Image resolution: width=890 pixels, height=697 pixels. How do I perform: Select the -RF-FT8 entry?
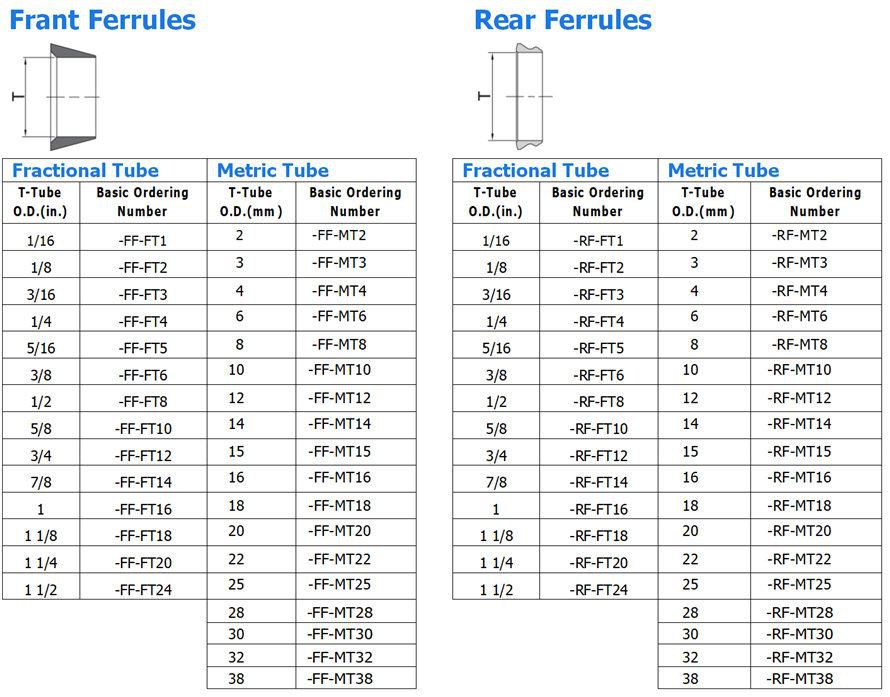[x=599, y=402]
